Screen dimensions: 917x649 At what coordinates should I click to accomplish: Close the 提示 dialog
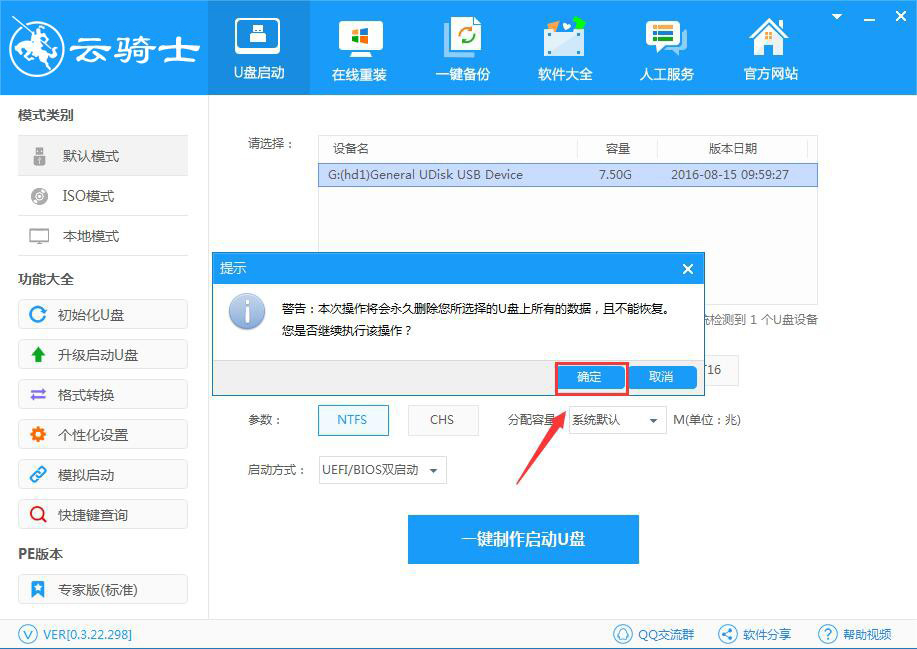(x=688, y=269)
